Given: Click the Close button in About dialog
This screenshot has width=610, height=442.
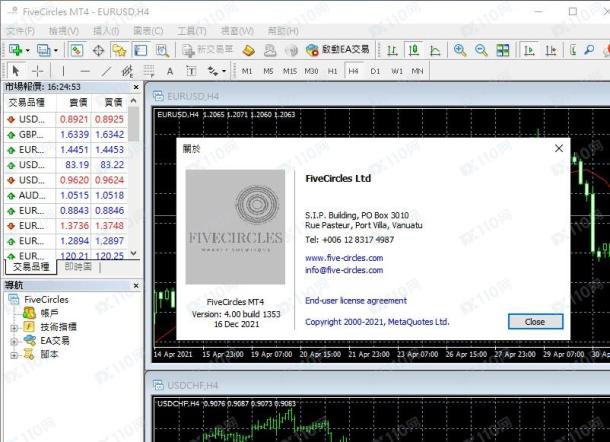Looking at the screenshot, I should pos(535,322).
